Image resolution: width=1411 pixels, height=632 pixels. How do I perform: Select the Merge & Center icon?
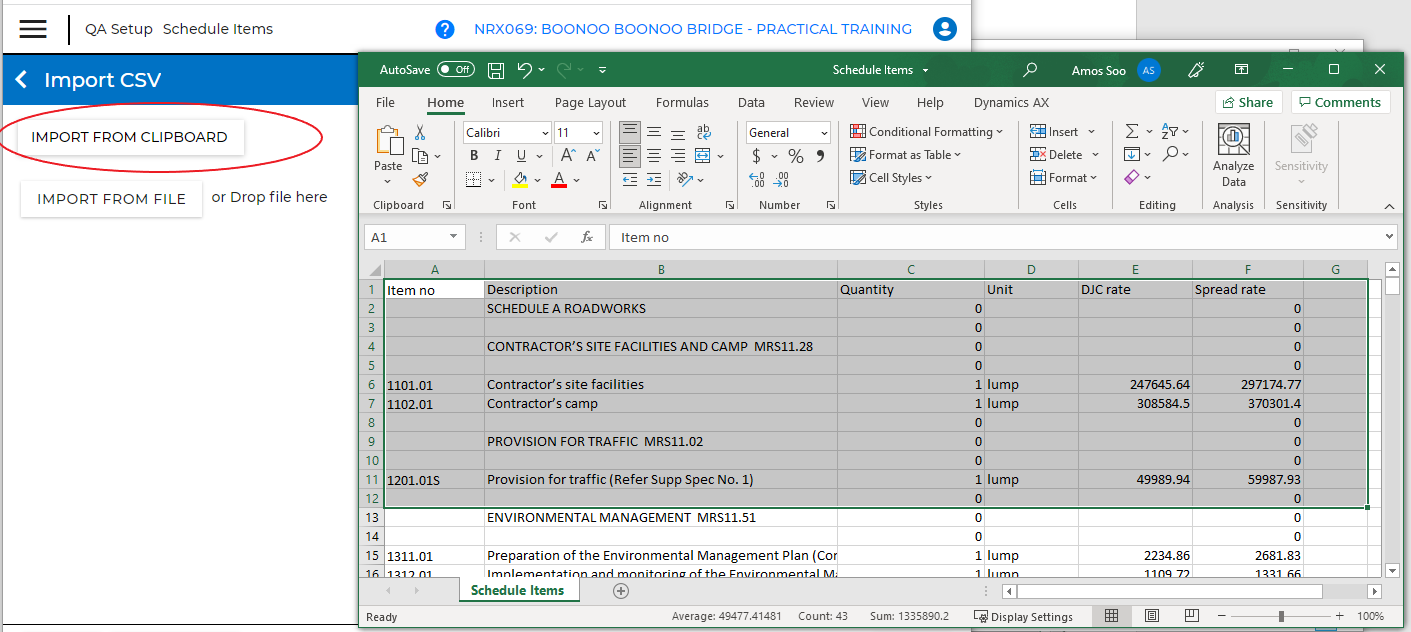coord(704,157)
